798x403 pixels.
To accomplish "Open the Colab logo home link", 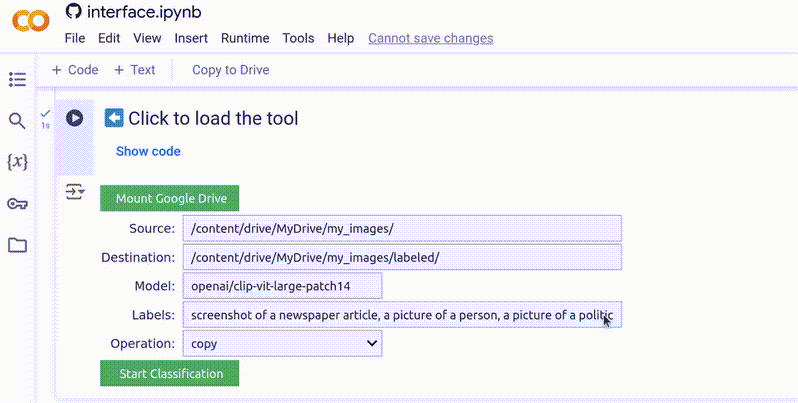I will point(29,23).
